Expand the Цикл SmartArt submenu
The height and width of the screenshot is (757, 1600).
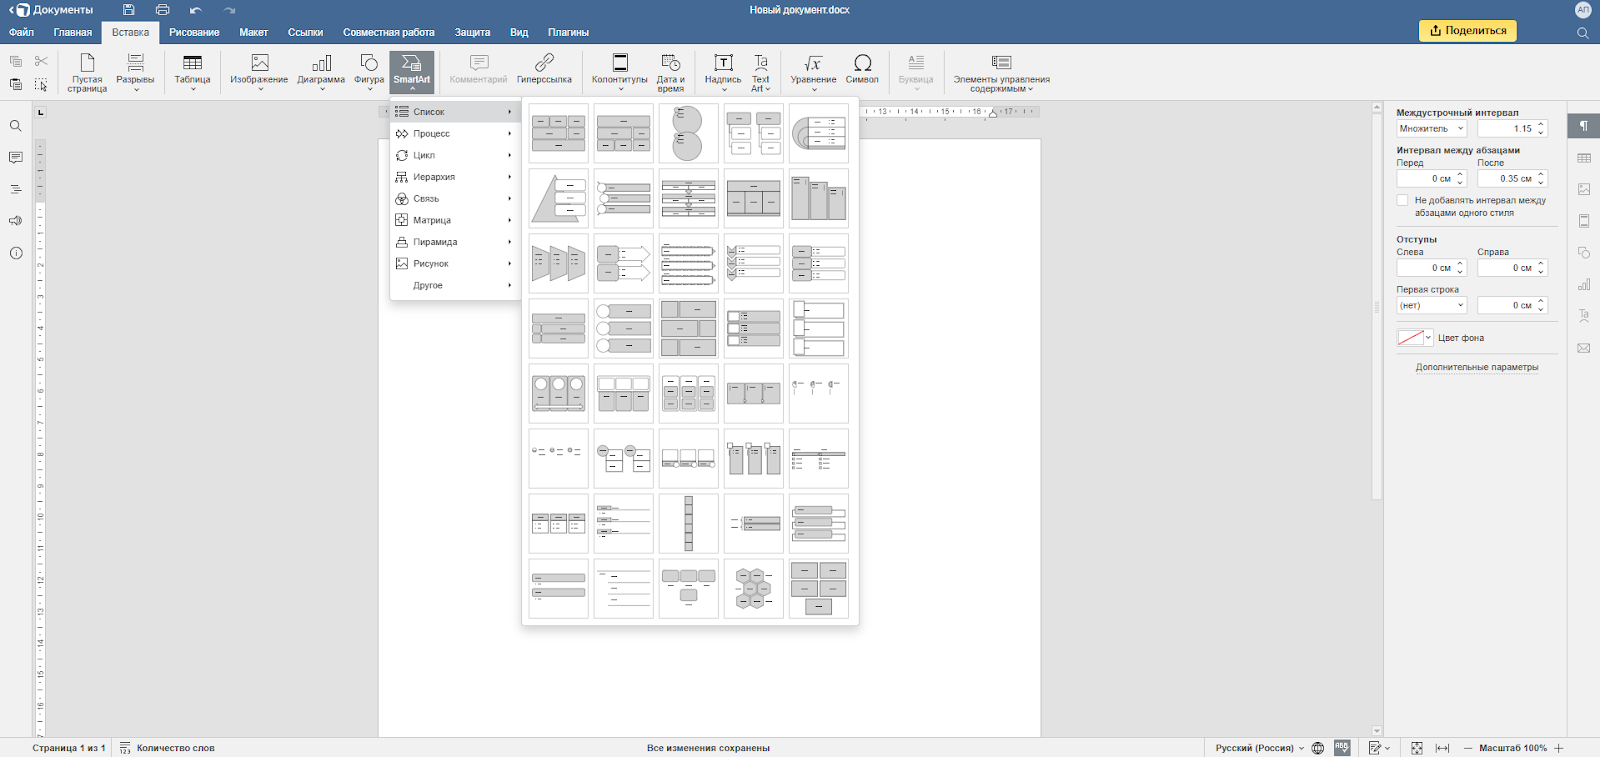(454, 155)
